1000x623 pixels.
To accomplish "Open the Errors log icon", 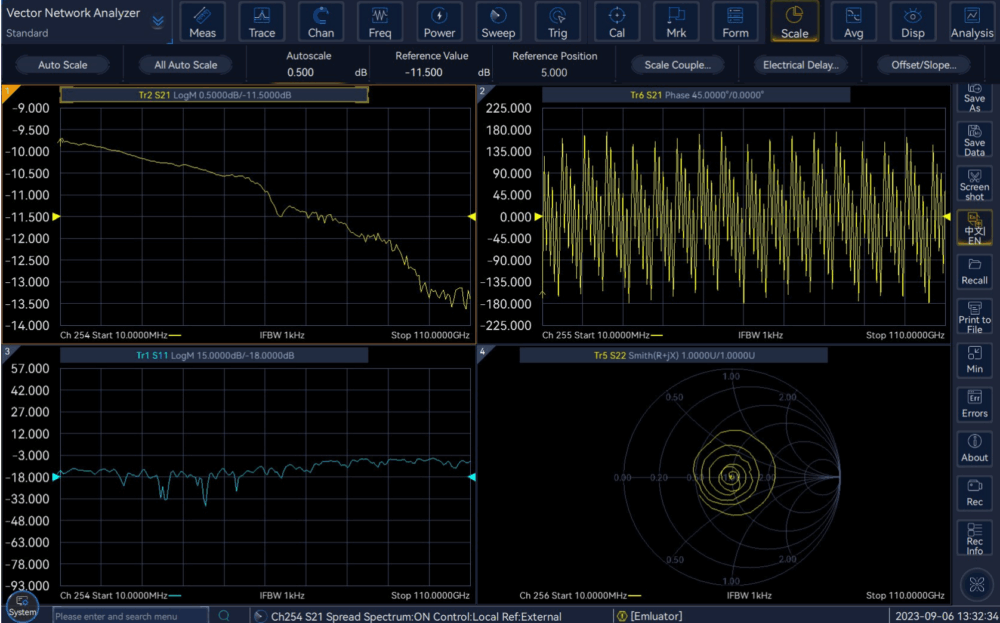I will (x=974, y=403).
